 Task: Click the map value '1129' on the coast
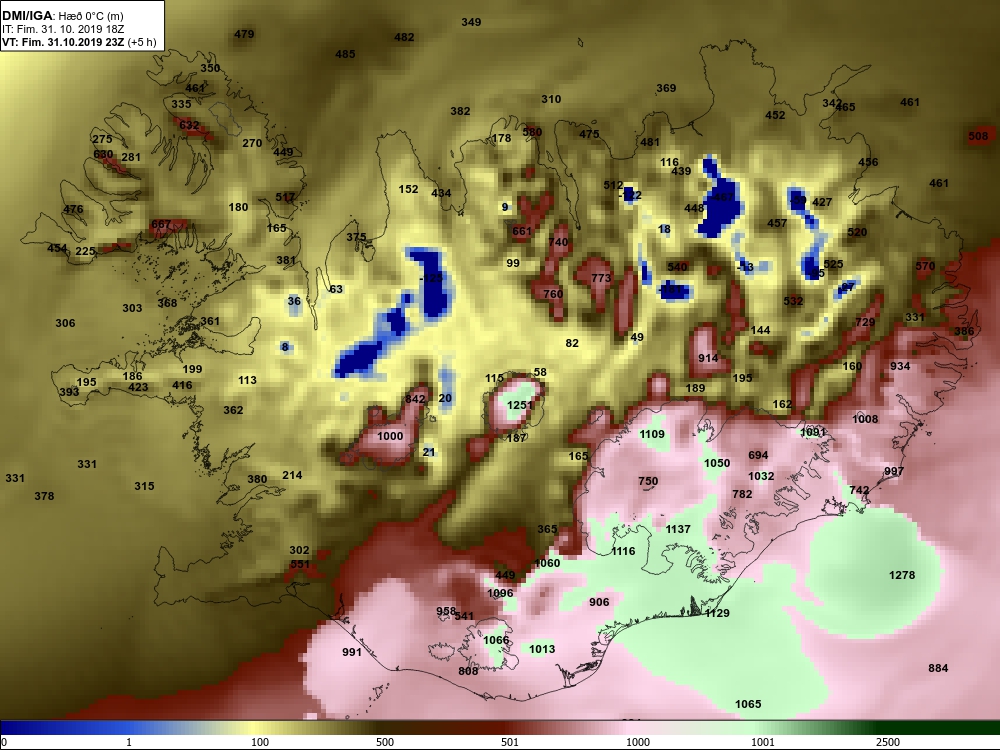717,613
